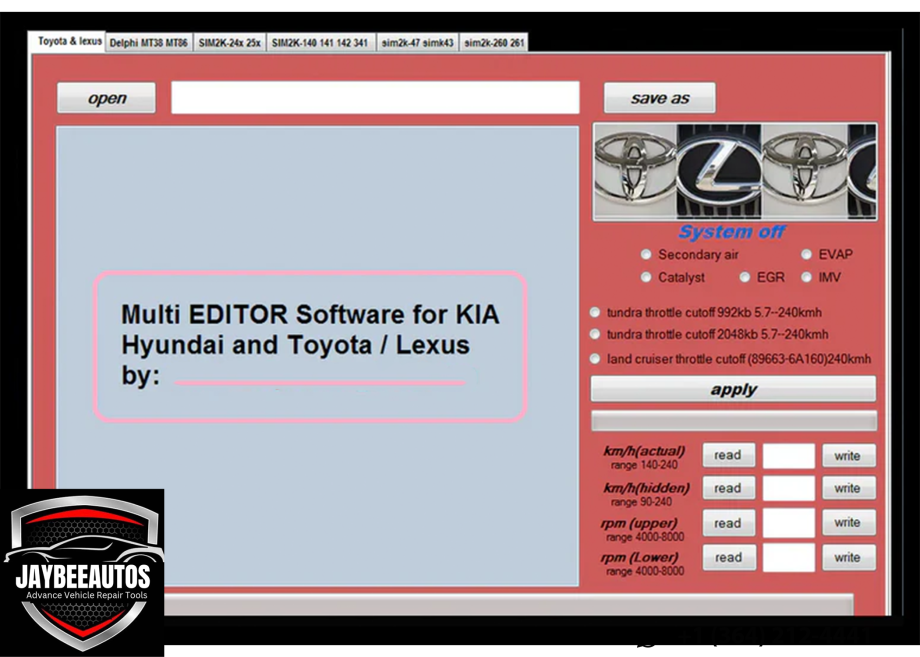Choose land cruiser throttle cutoff option
Image resolution: width=920 pixels, height=657 pixels.
click(595, 358)
